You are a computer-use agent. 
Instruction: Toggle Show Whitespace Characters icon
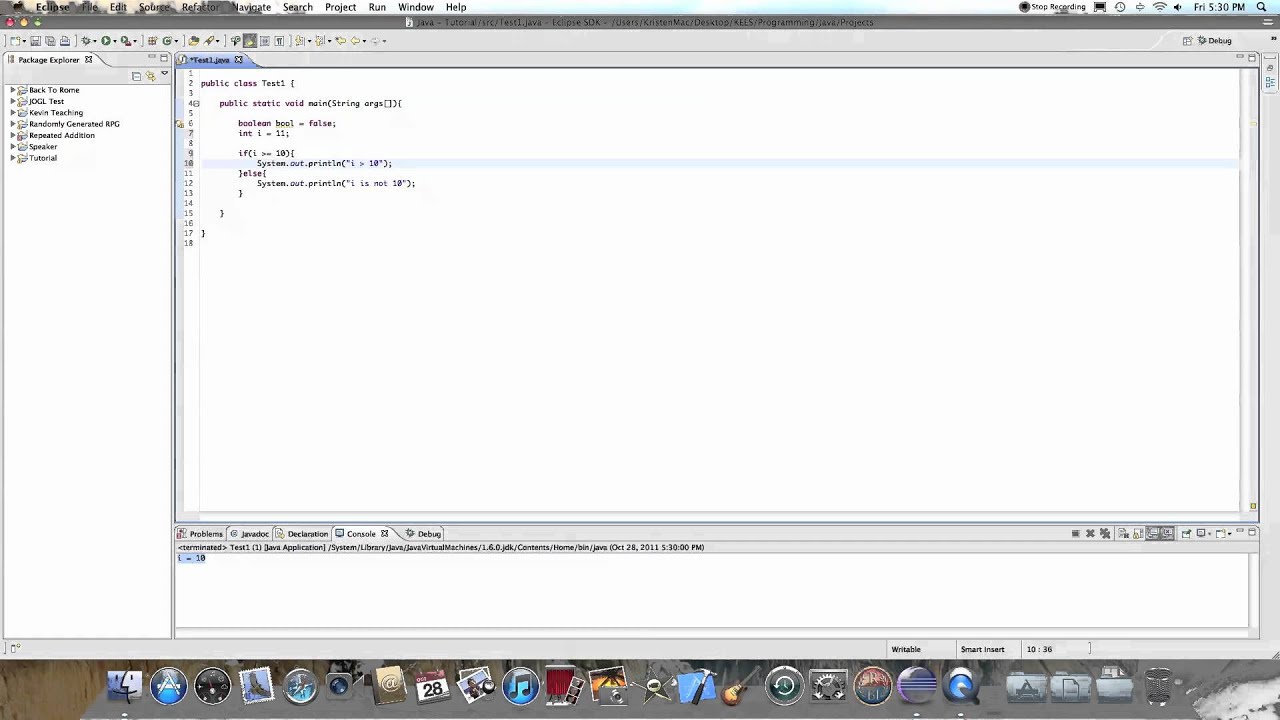[279, 41]
